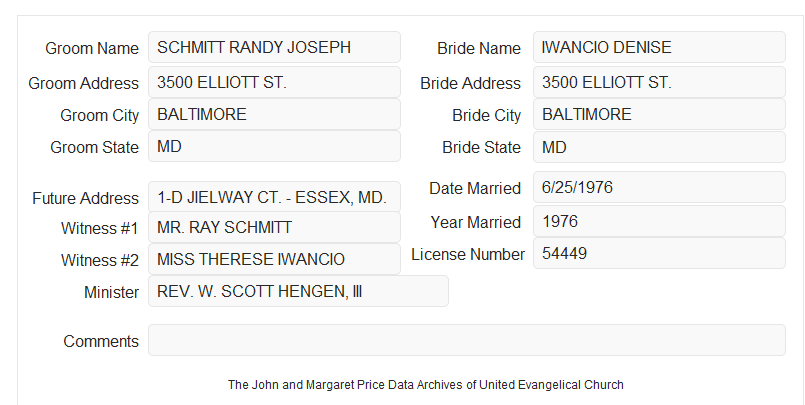Click the Groom Address field

coord(274,82)
